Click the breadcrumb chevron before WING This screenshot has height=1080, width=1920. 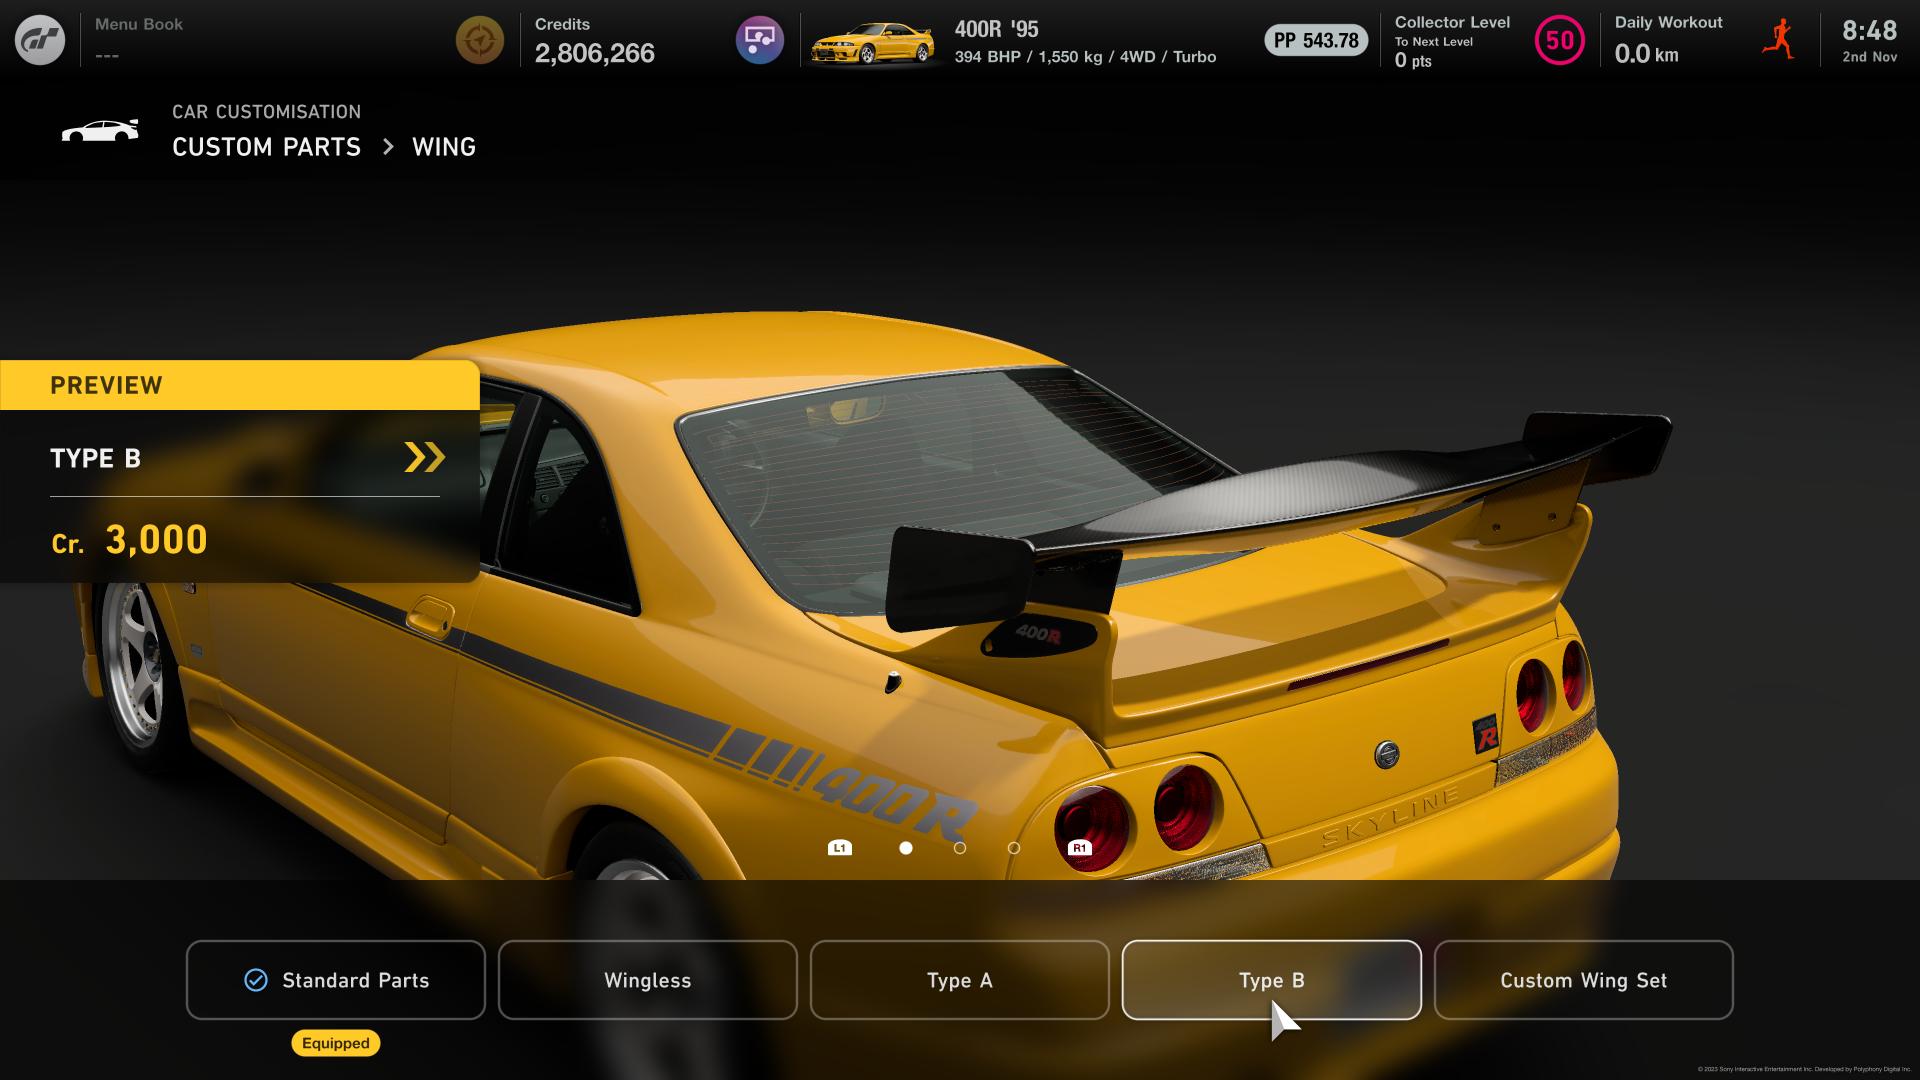(388, 147)
